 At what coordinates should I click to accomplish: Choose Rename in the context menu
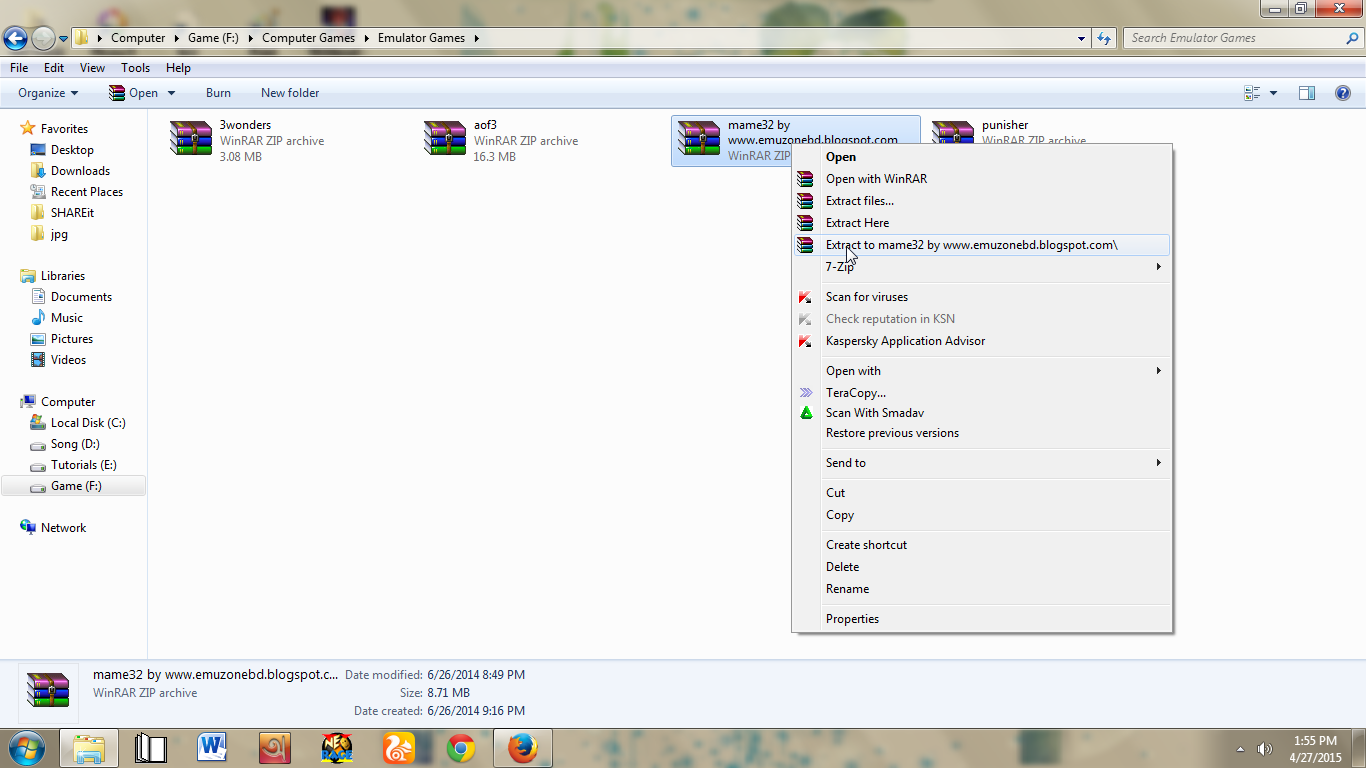982,589
